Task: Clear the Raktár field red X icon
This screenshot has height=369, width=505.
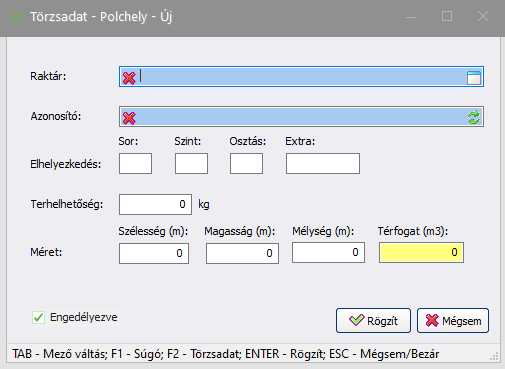Action: [129, 78]
